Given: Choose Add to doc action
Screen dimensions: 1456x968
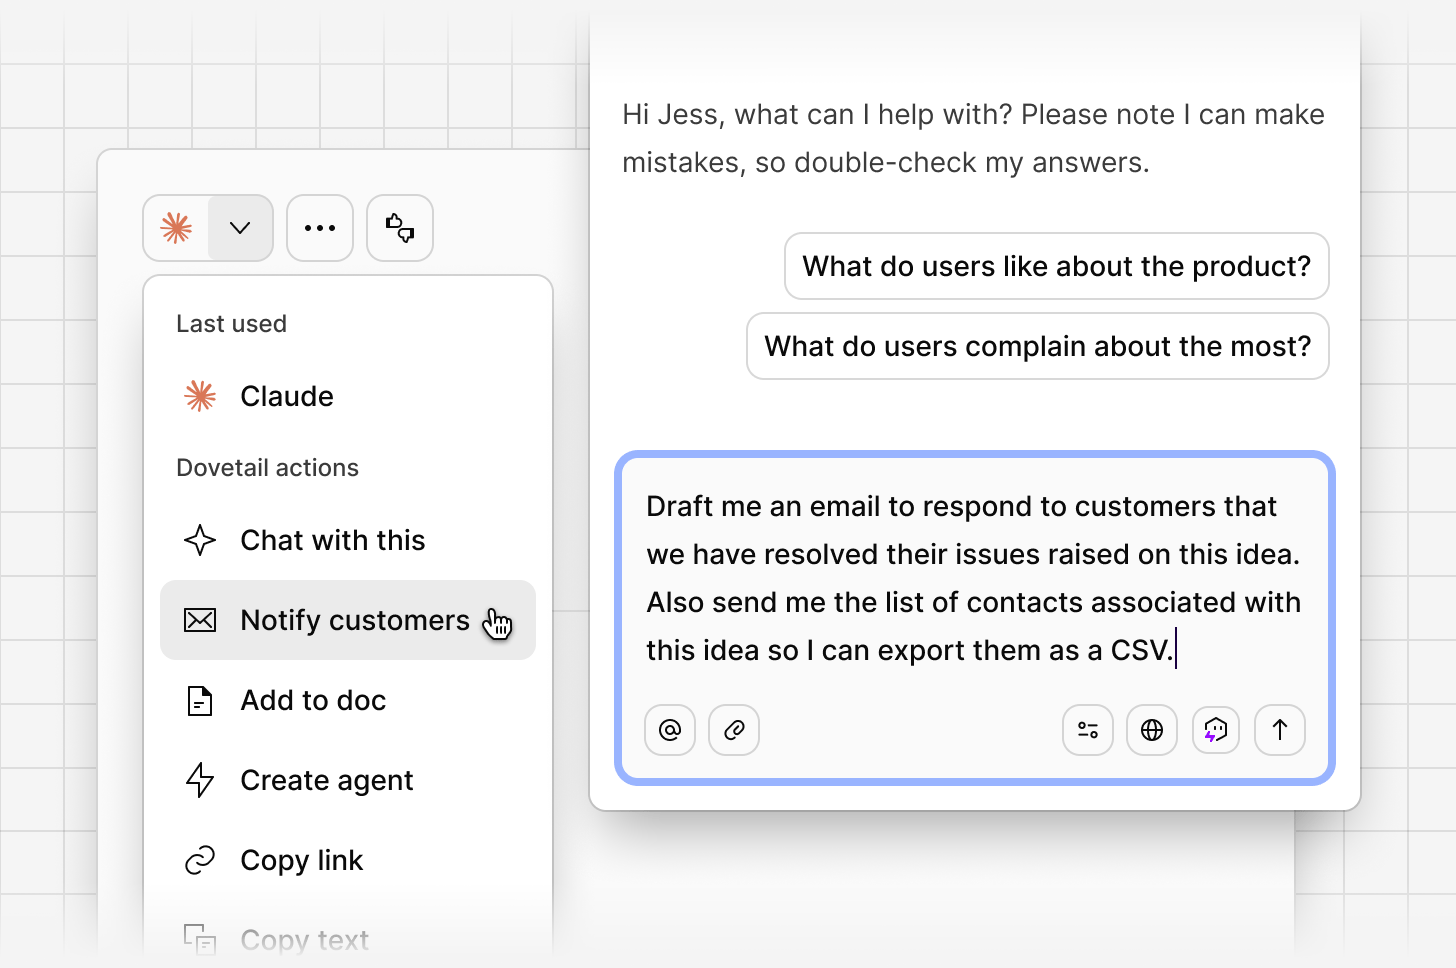Looking at the screenshot, I should pyautogui.click(x=348, y=700).
